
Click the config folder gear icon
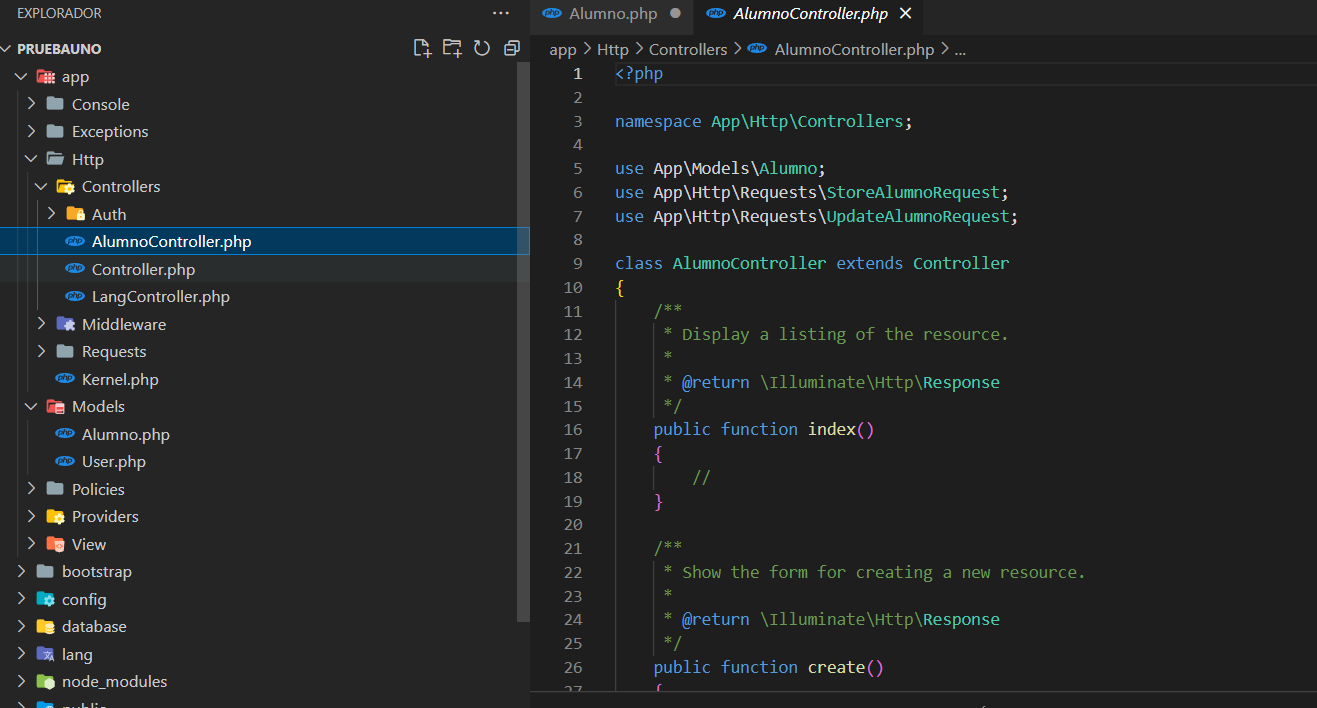click(46, 599)
